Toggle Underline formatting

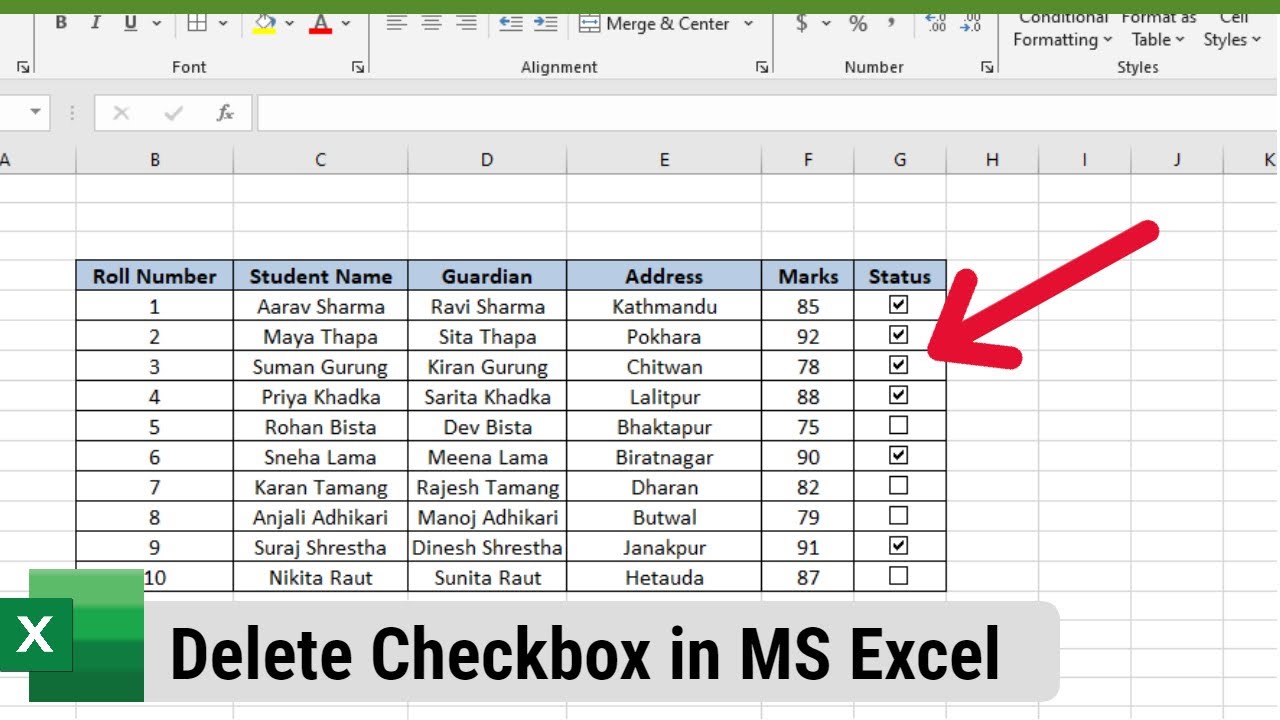[130, 22]
